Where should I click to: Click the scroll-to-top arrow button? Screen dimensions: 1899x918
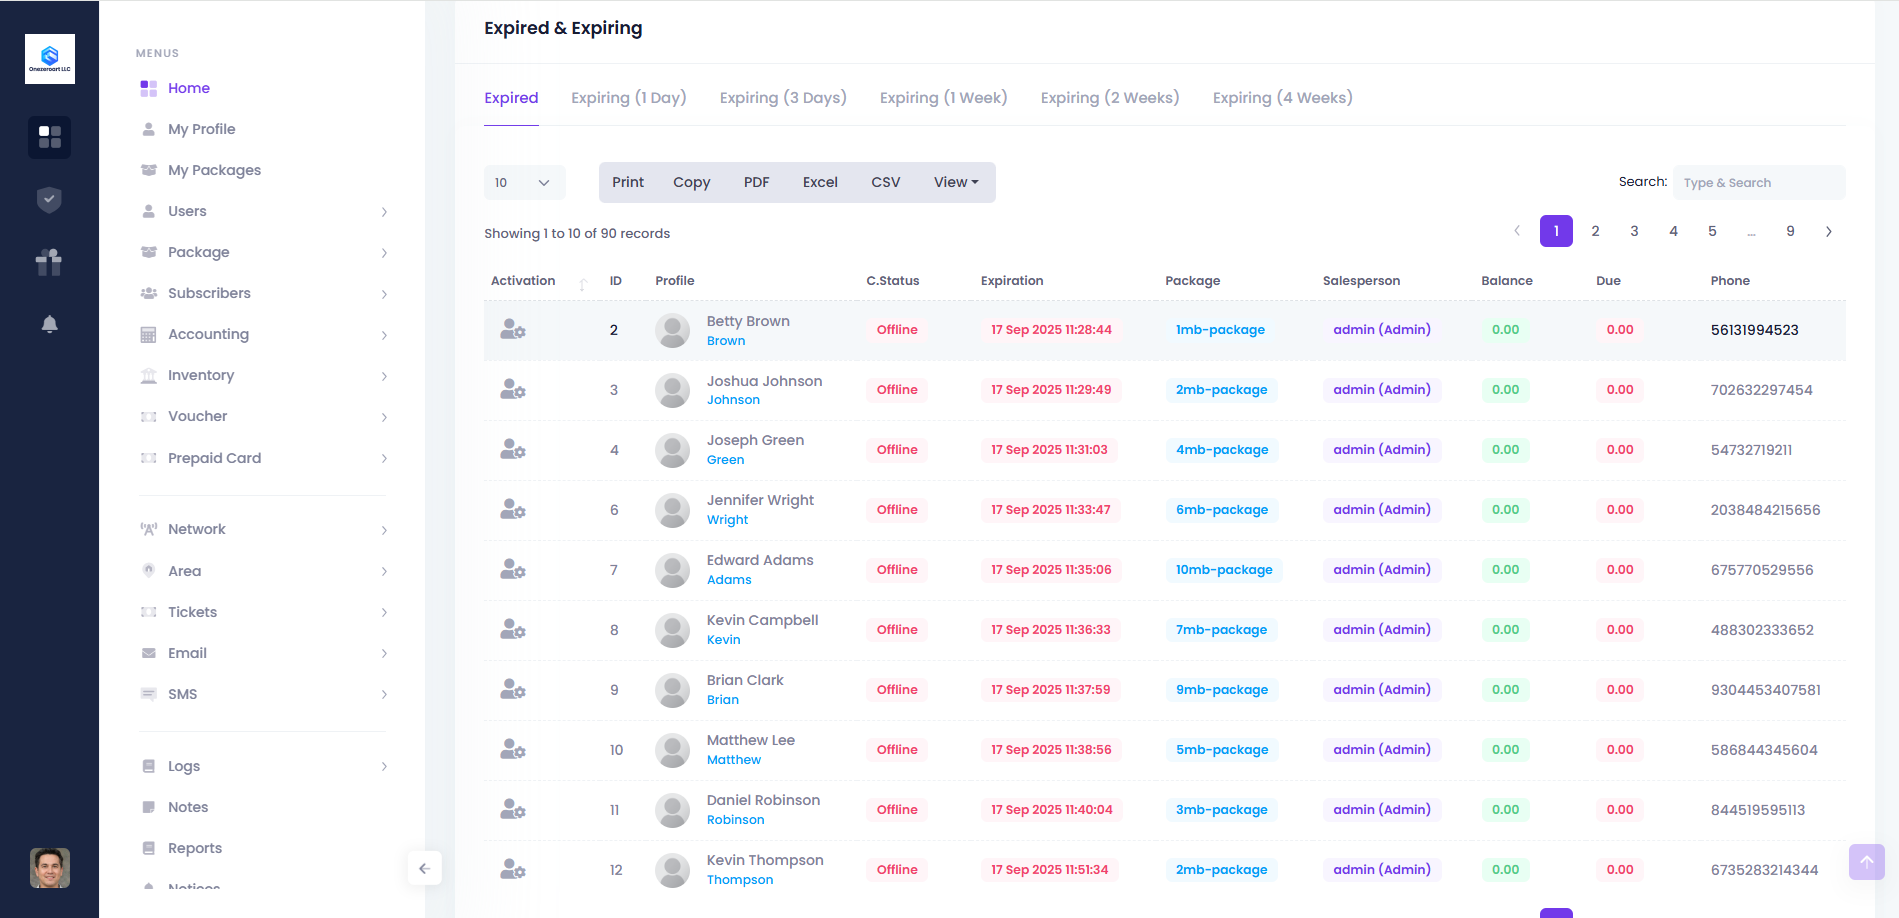(x=1866, y=862)
